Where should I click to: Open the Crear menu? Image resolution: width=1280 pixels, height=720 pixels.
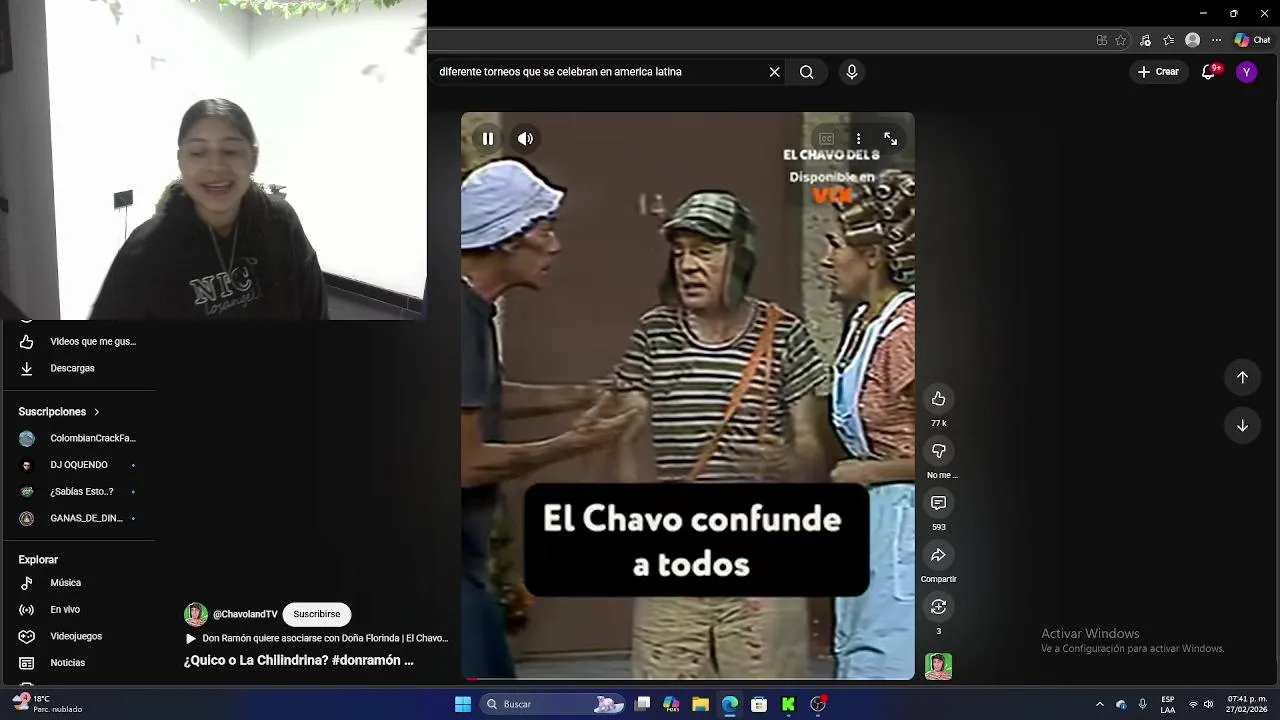(x=1158, y=72)
